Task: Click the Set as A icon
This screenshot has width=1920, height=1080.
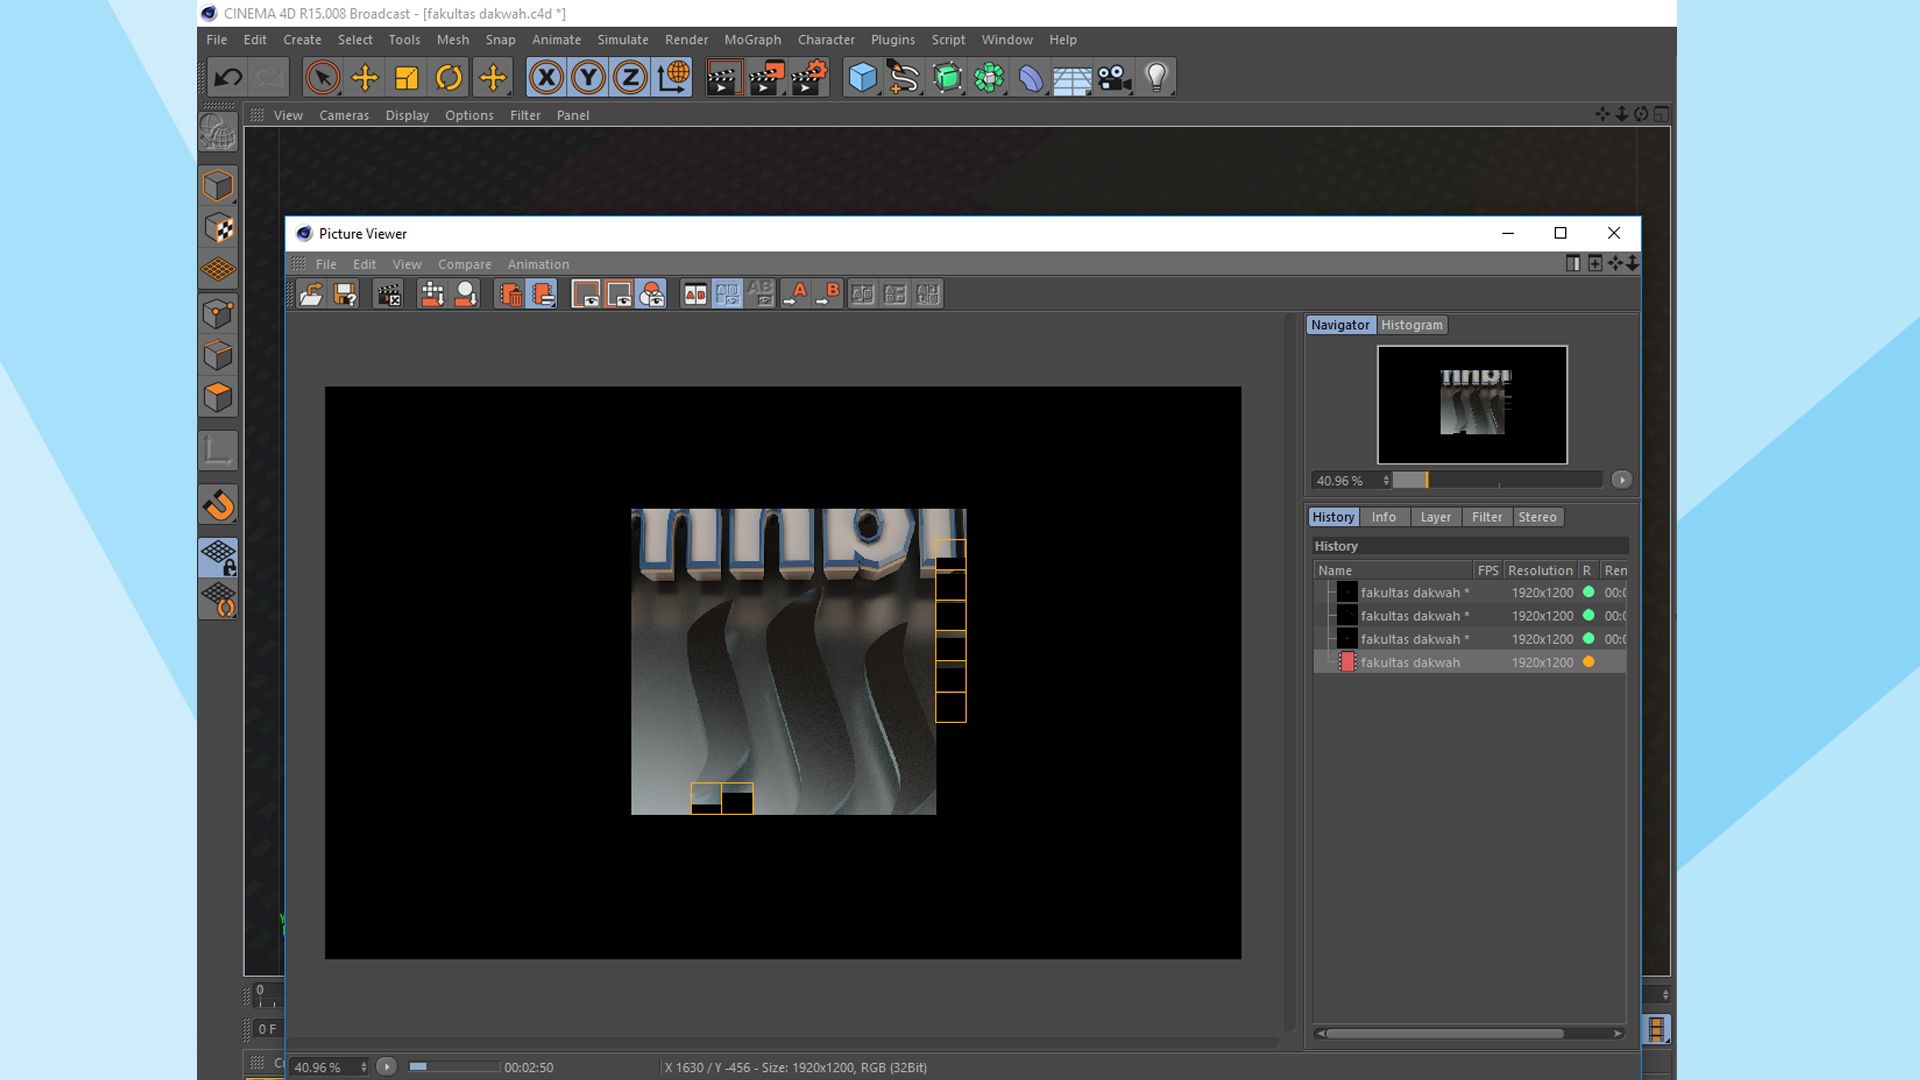Action: point(795,294)
